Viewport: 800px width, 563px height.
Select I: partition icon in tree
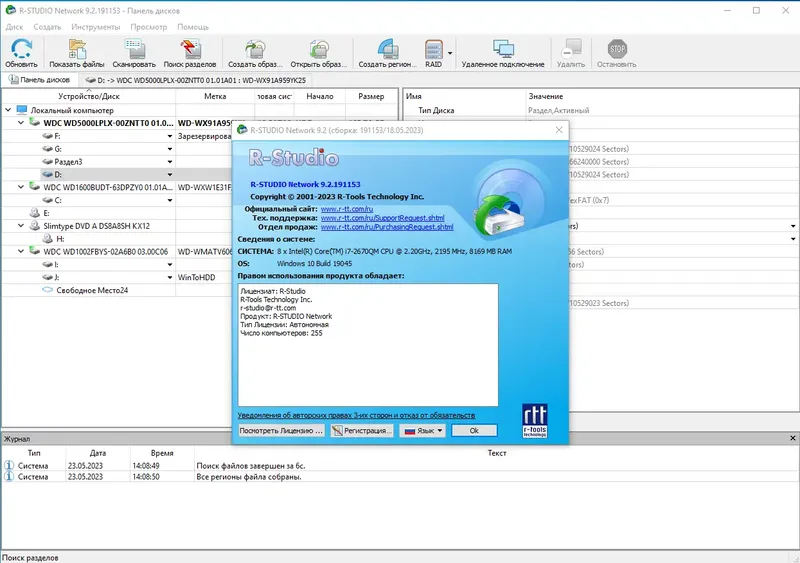tap(47, 264)
